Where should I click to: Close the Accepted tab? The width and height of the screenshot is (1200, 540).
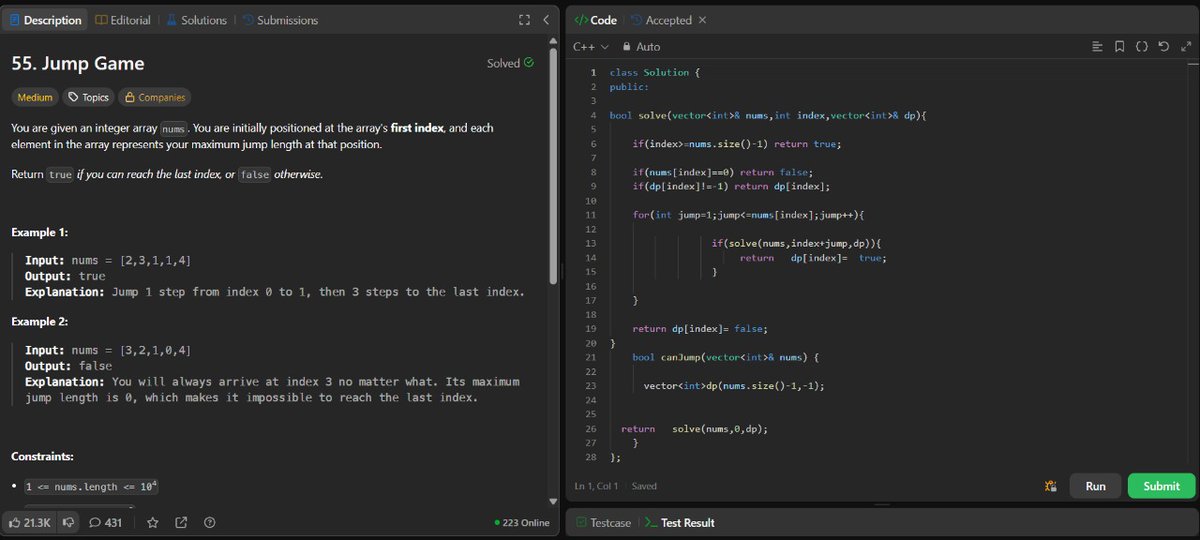click(x=702, y=20)
